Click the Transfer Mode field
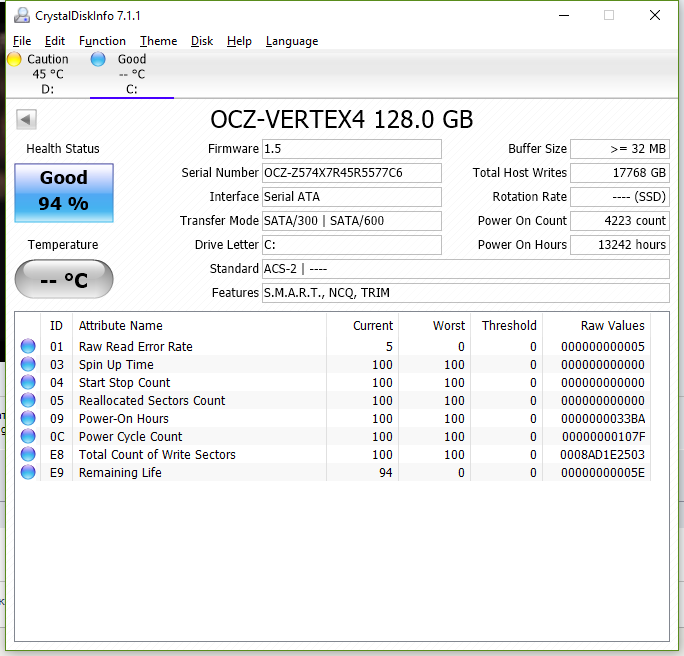Viewport: 684px width, 656px height. coord(352,221)
